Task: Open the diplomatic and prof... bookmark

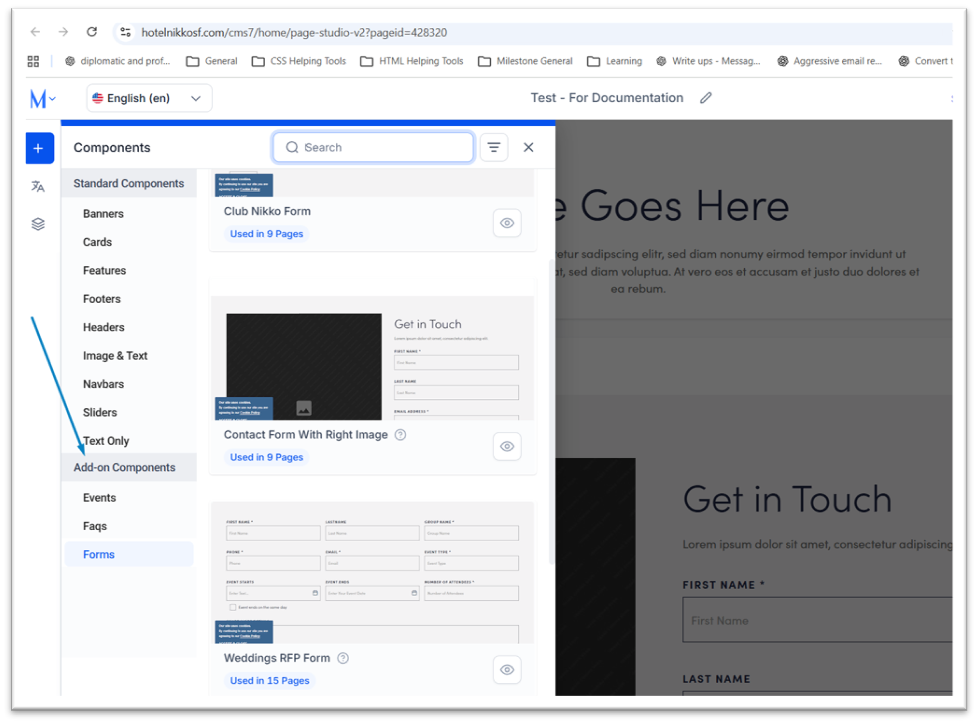Action: click(117, 61)
